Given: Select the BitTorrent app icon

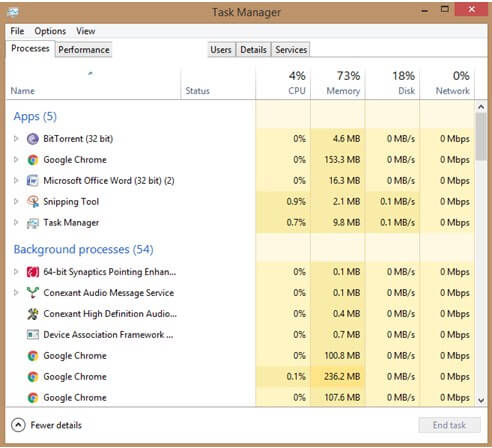Looking at the screenshot, I should click(x=33, y=139).
